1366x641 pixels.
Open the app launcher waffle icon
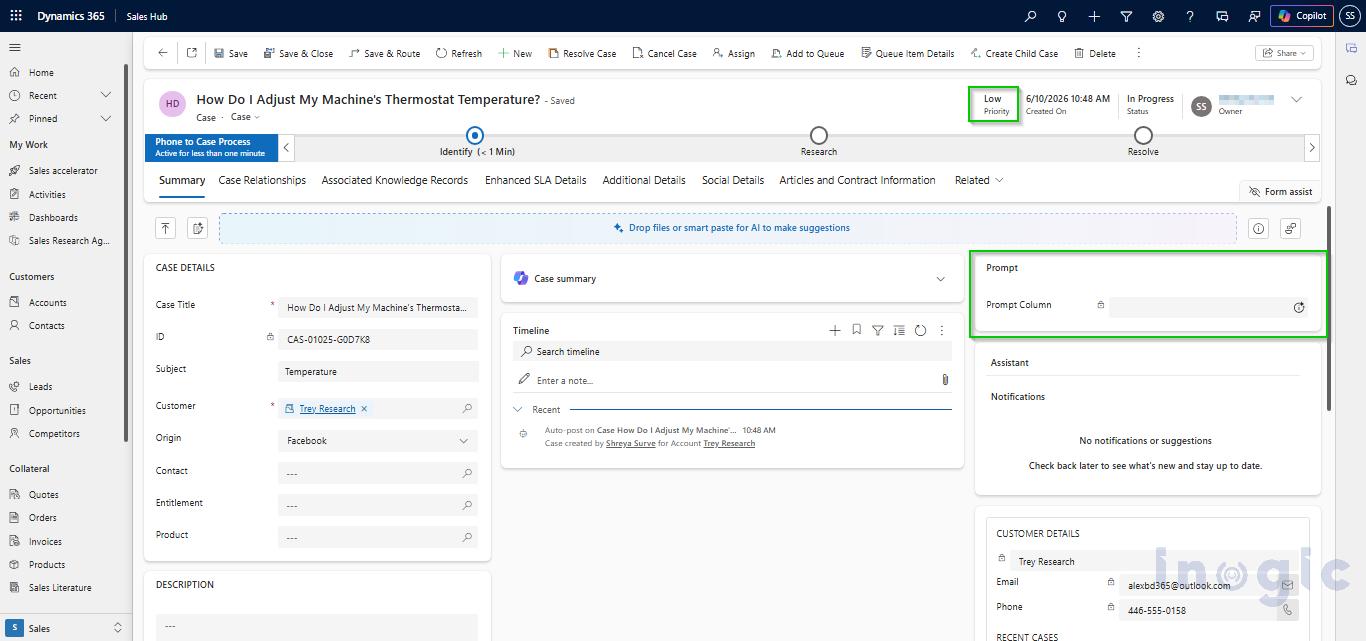16,16
